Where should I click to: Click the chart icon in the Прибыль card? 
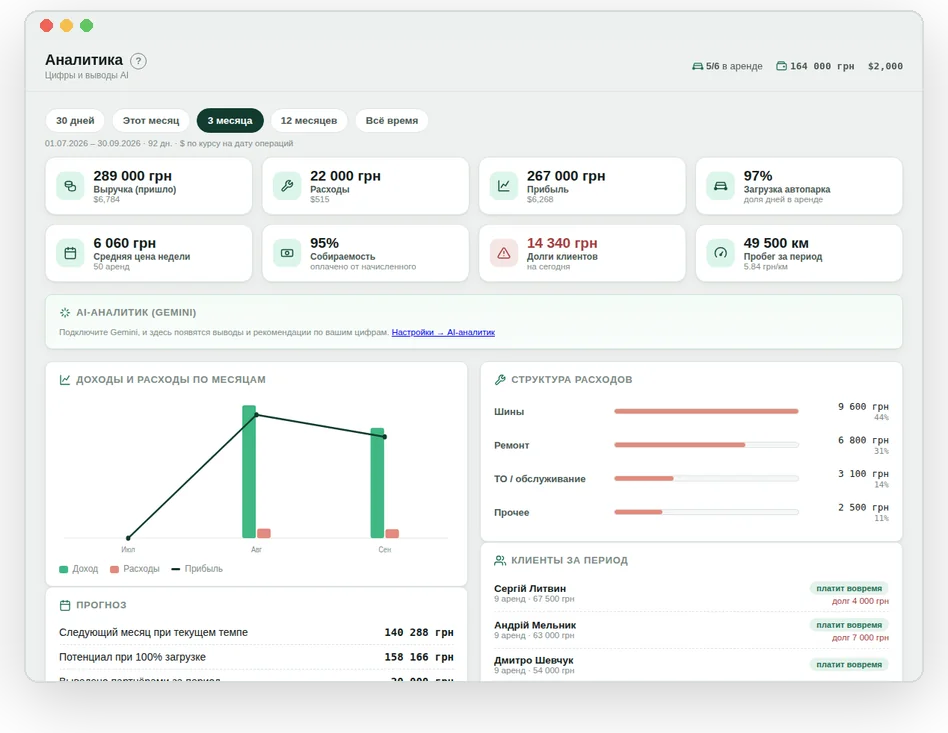click(504, 186)
